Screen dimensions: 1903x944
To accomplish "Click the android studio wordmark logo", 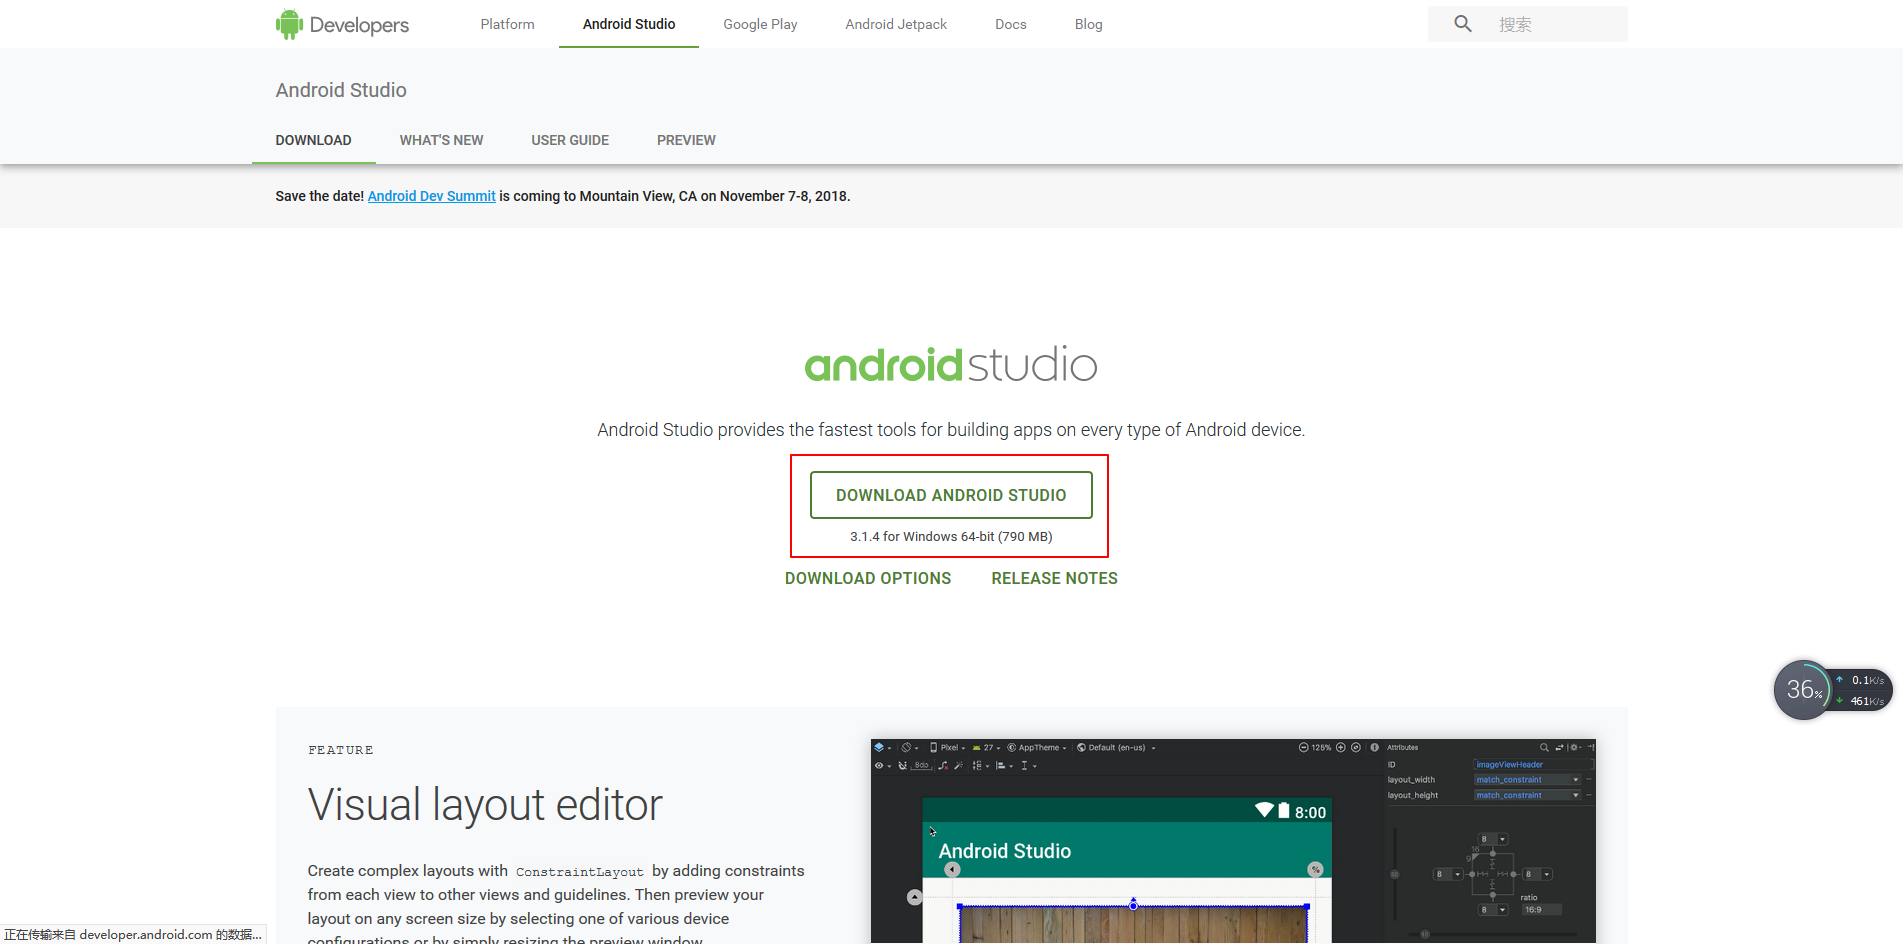I will click(951, 365).
